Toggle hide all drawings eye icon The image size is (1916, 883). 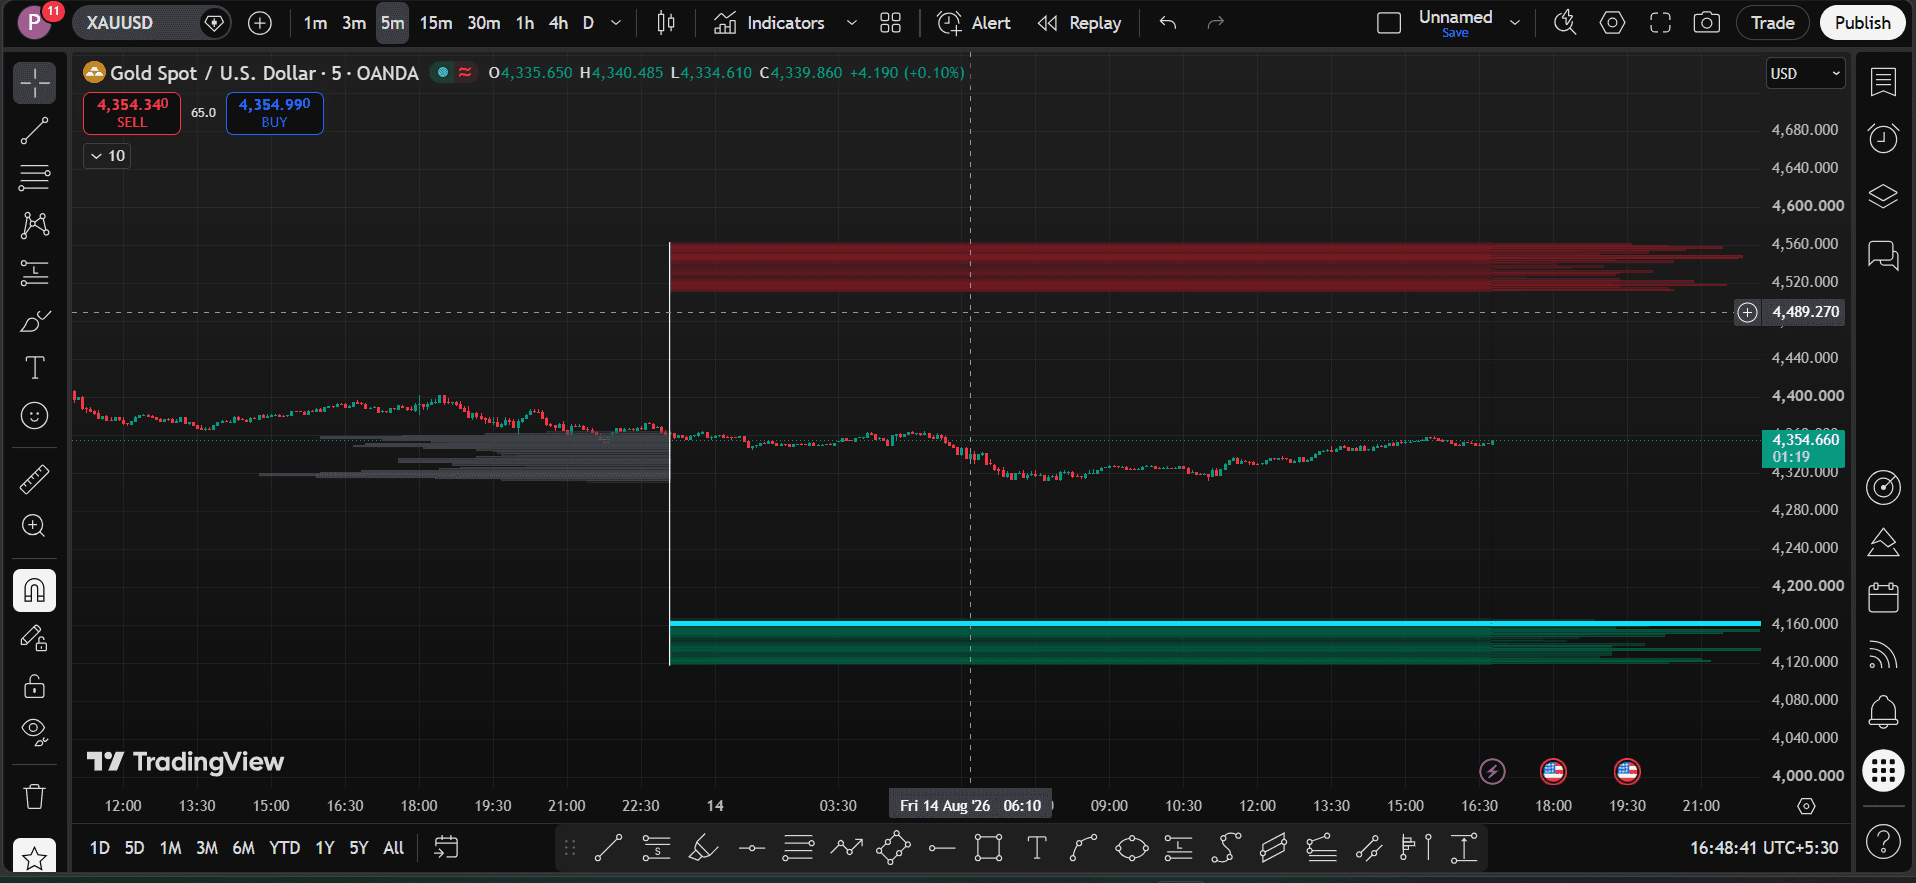click(x=35, y=732)
